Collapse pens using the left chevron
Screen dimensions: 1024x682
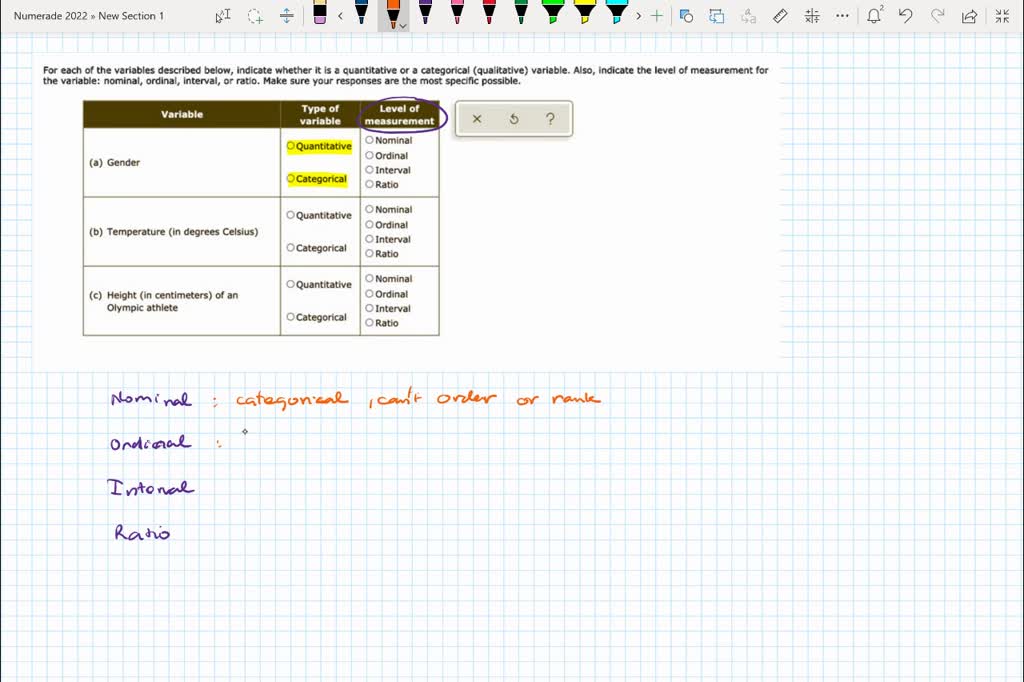point(342,14)
